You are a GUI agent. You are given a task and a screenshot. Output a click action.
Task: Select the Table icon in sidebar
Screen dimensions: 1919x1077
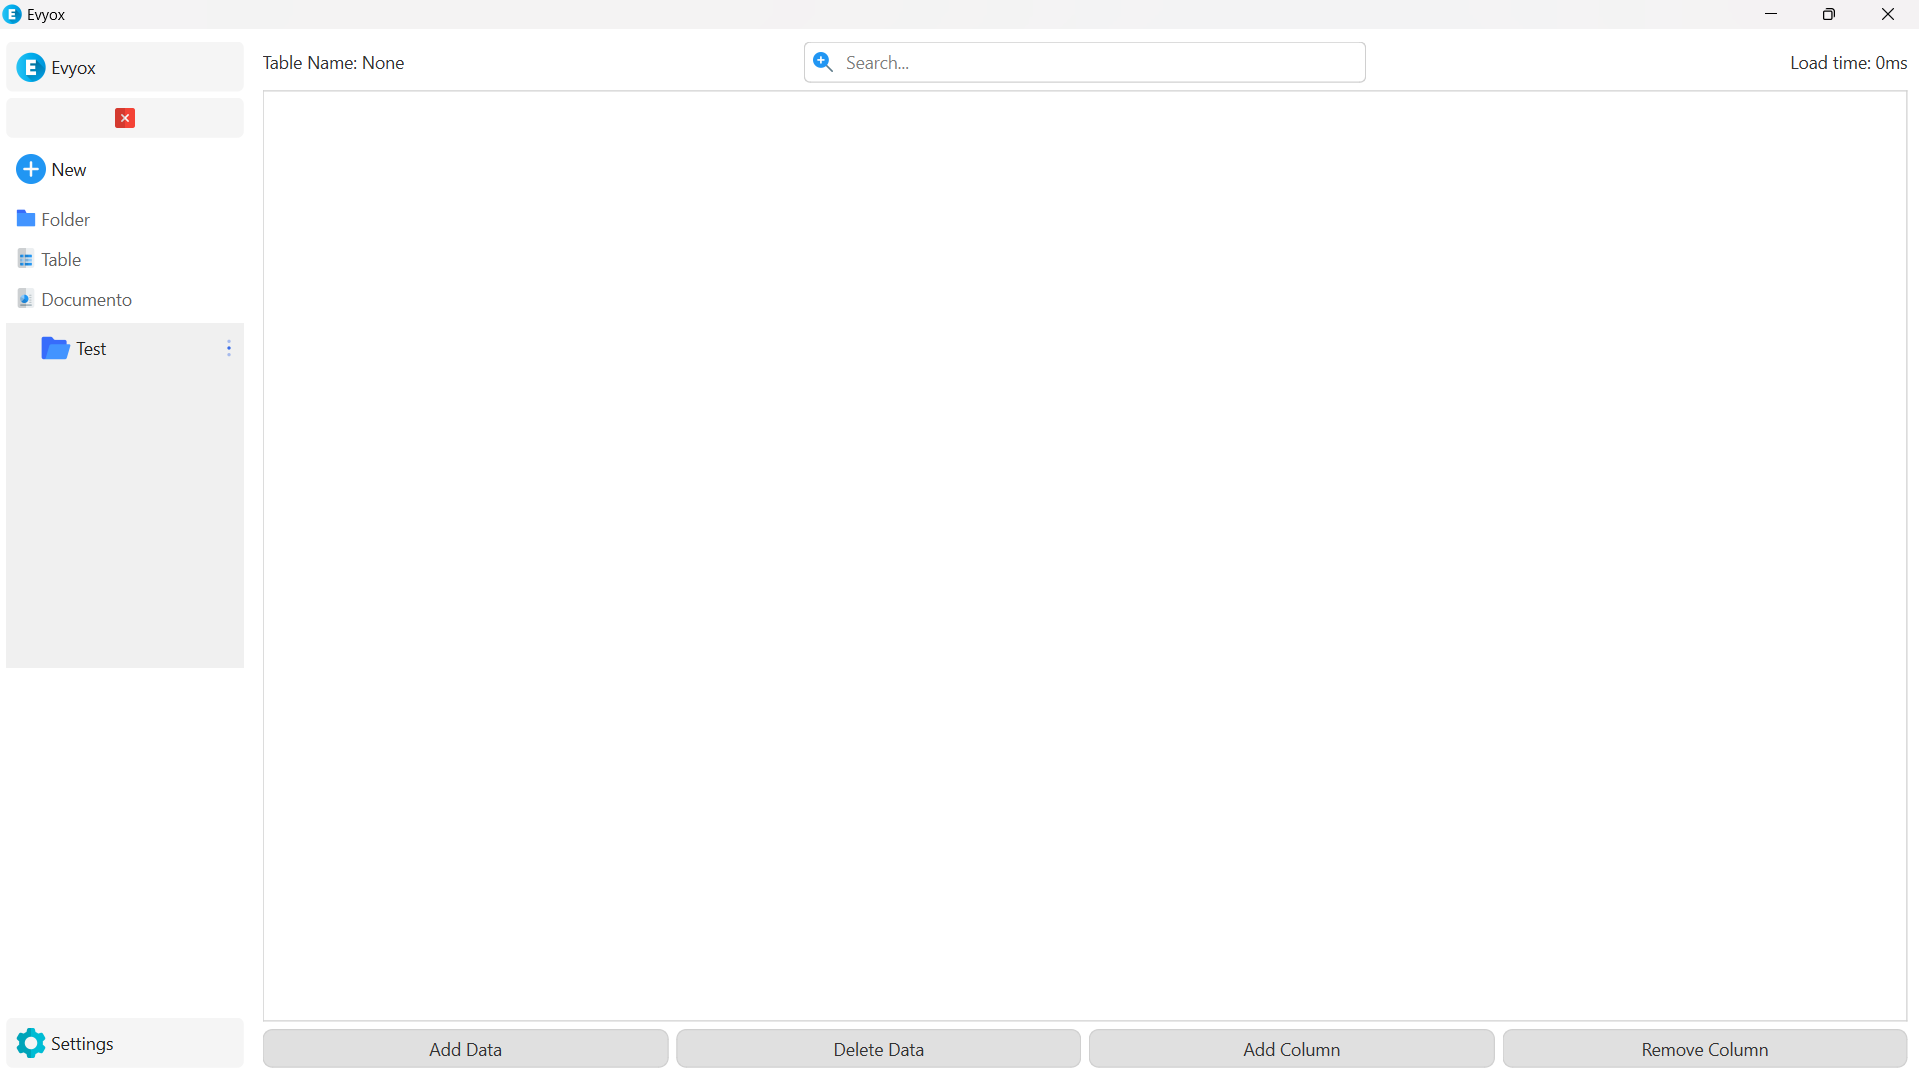coord(26,259)
